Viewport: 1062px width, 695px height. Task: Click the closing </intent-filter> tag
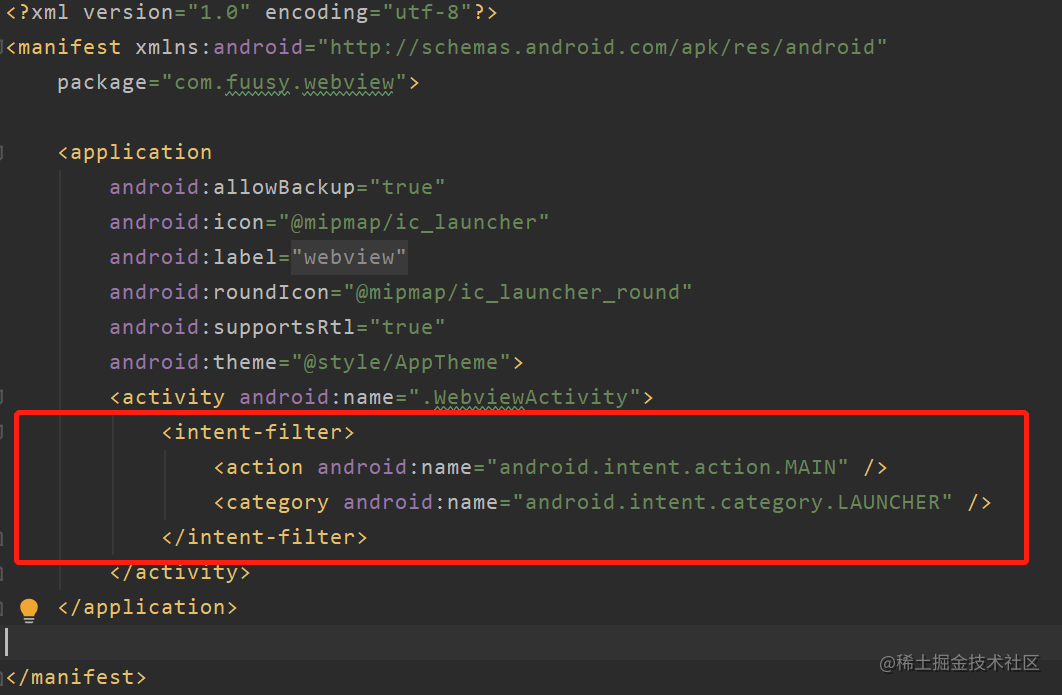click(x=265, y=537)
